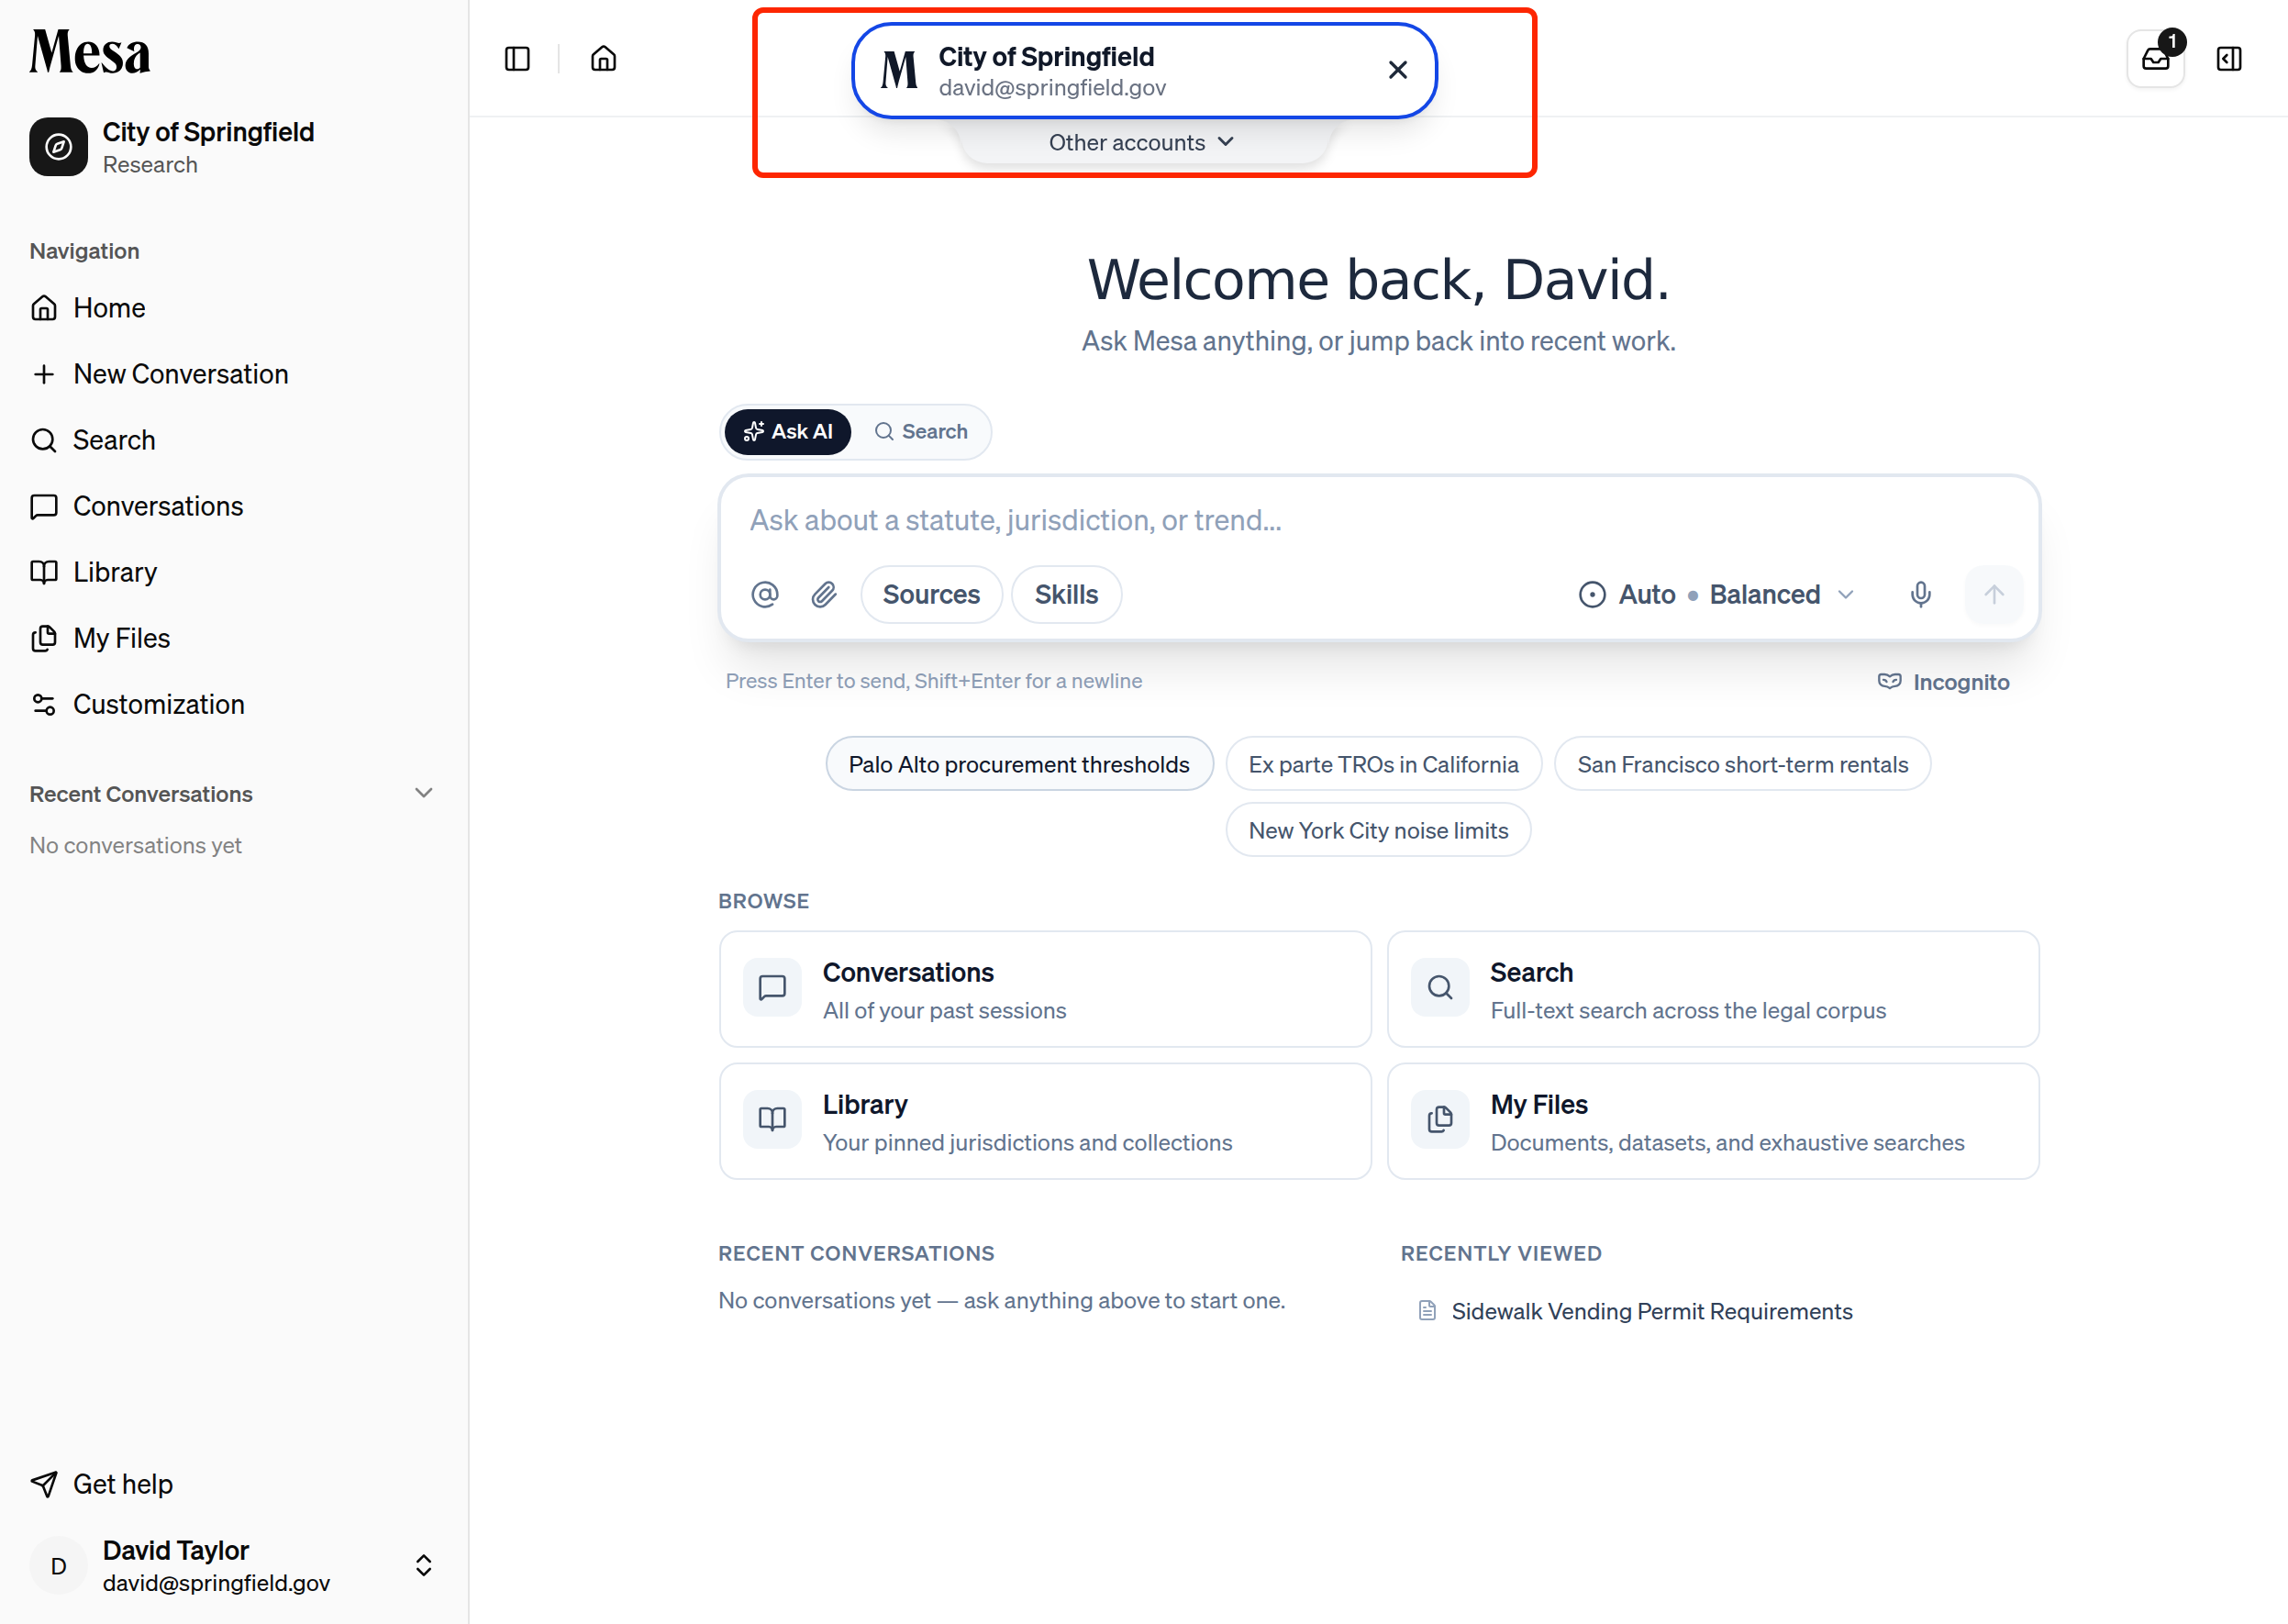Image resolution: width=2288 pixels, height=1624 pixels.
Task: Open Customization settings
Action: 234,704
